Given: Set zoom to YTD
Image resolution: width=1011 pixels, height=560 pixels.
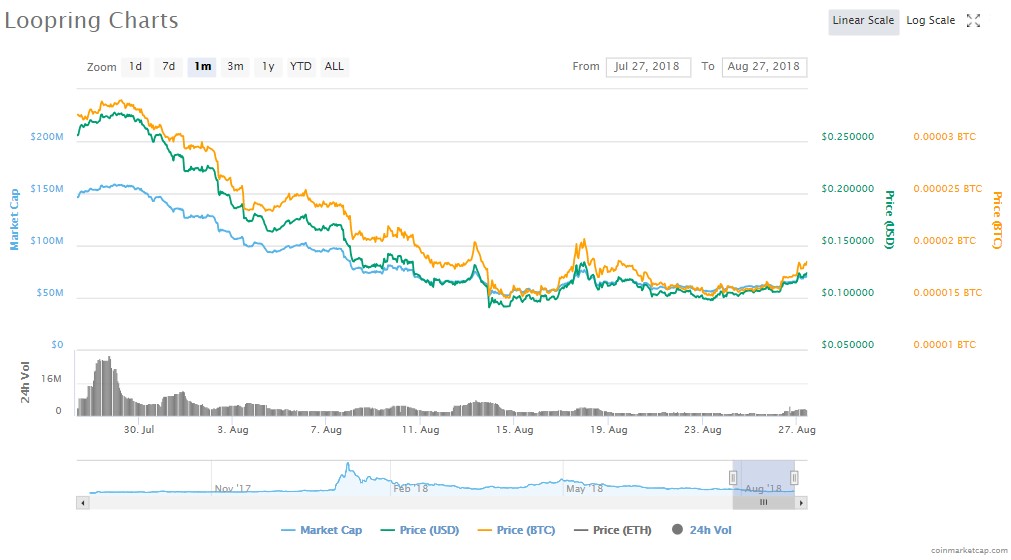Looking at the screenshot, I should coord(300,66).
